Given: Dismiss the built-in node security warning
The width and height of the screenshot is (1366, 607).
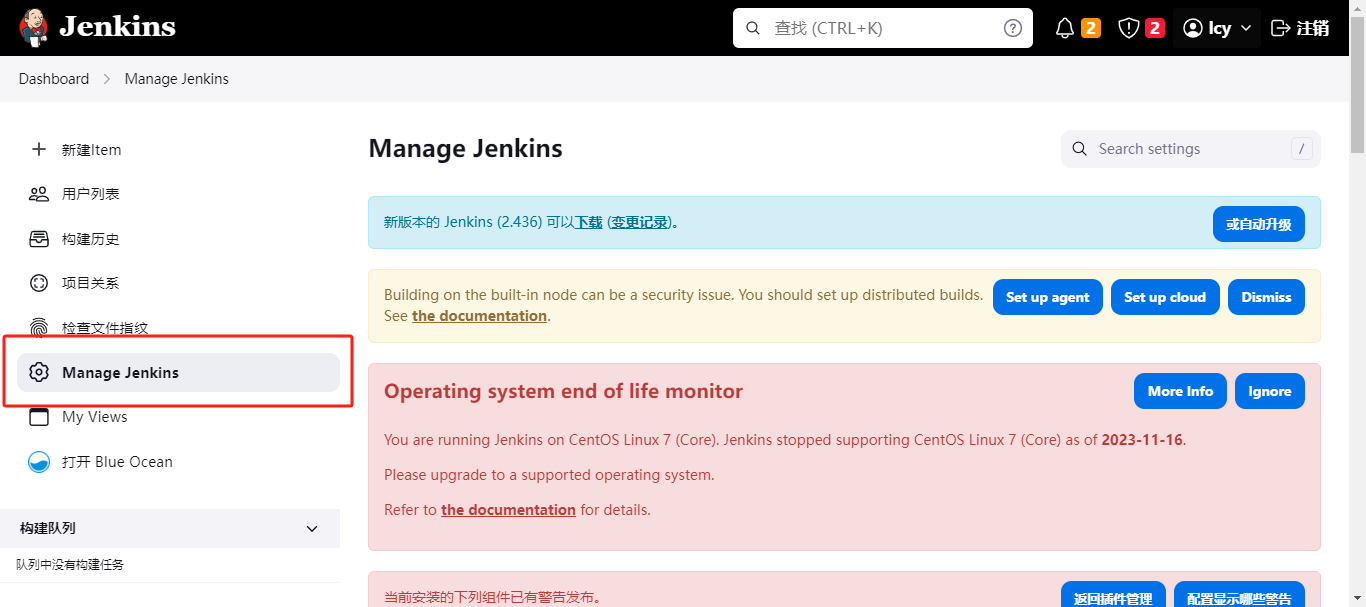Looking at the screenshot, I should [1266, 297].
